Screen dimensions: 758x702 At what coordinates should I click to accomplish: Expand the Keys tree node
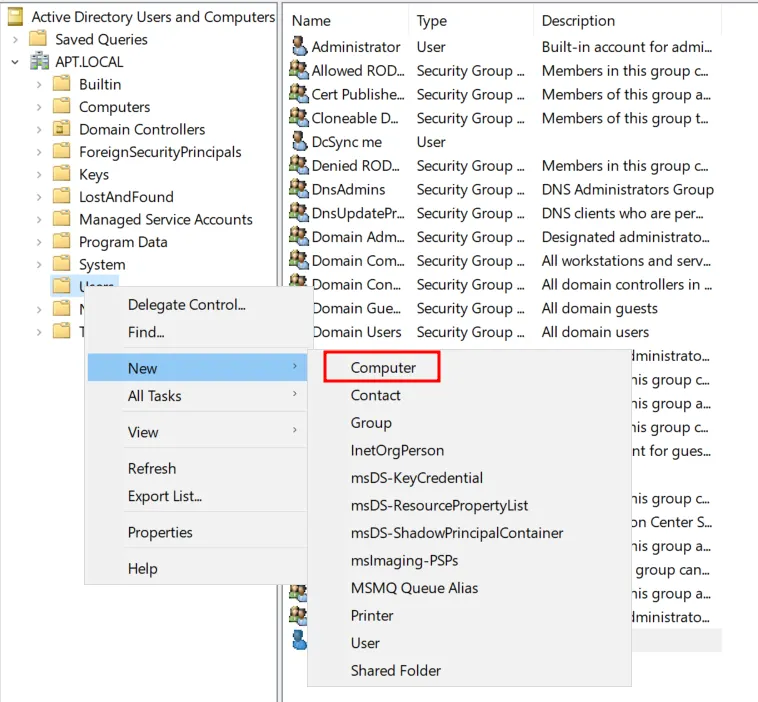(39, 175)
